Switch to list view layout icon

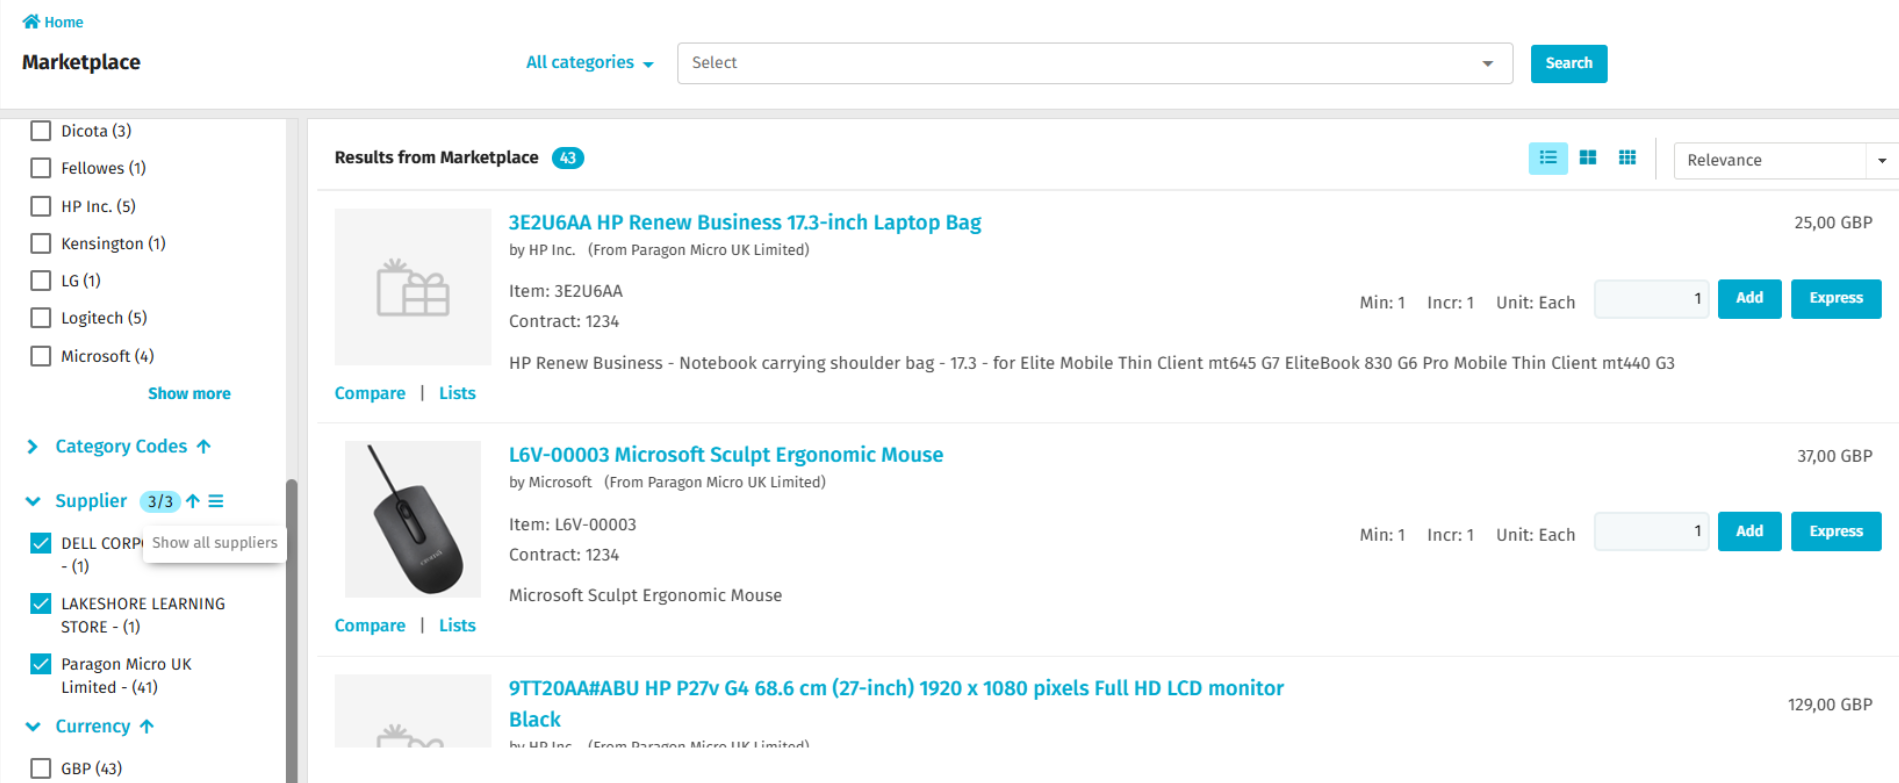click(1547, 158)
